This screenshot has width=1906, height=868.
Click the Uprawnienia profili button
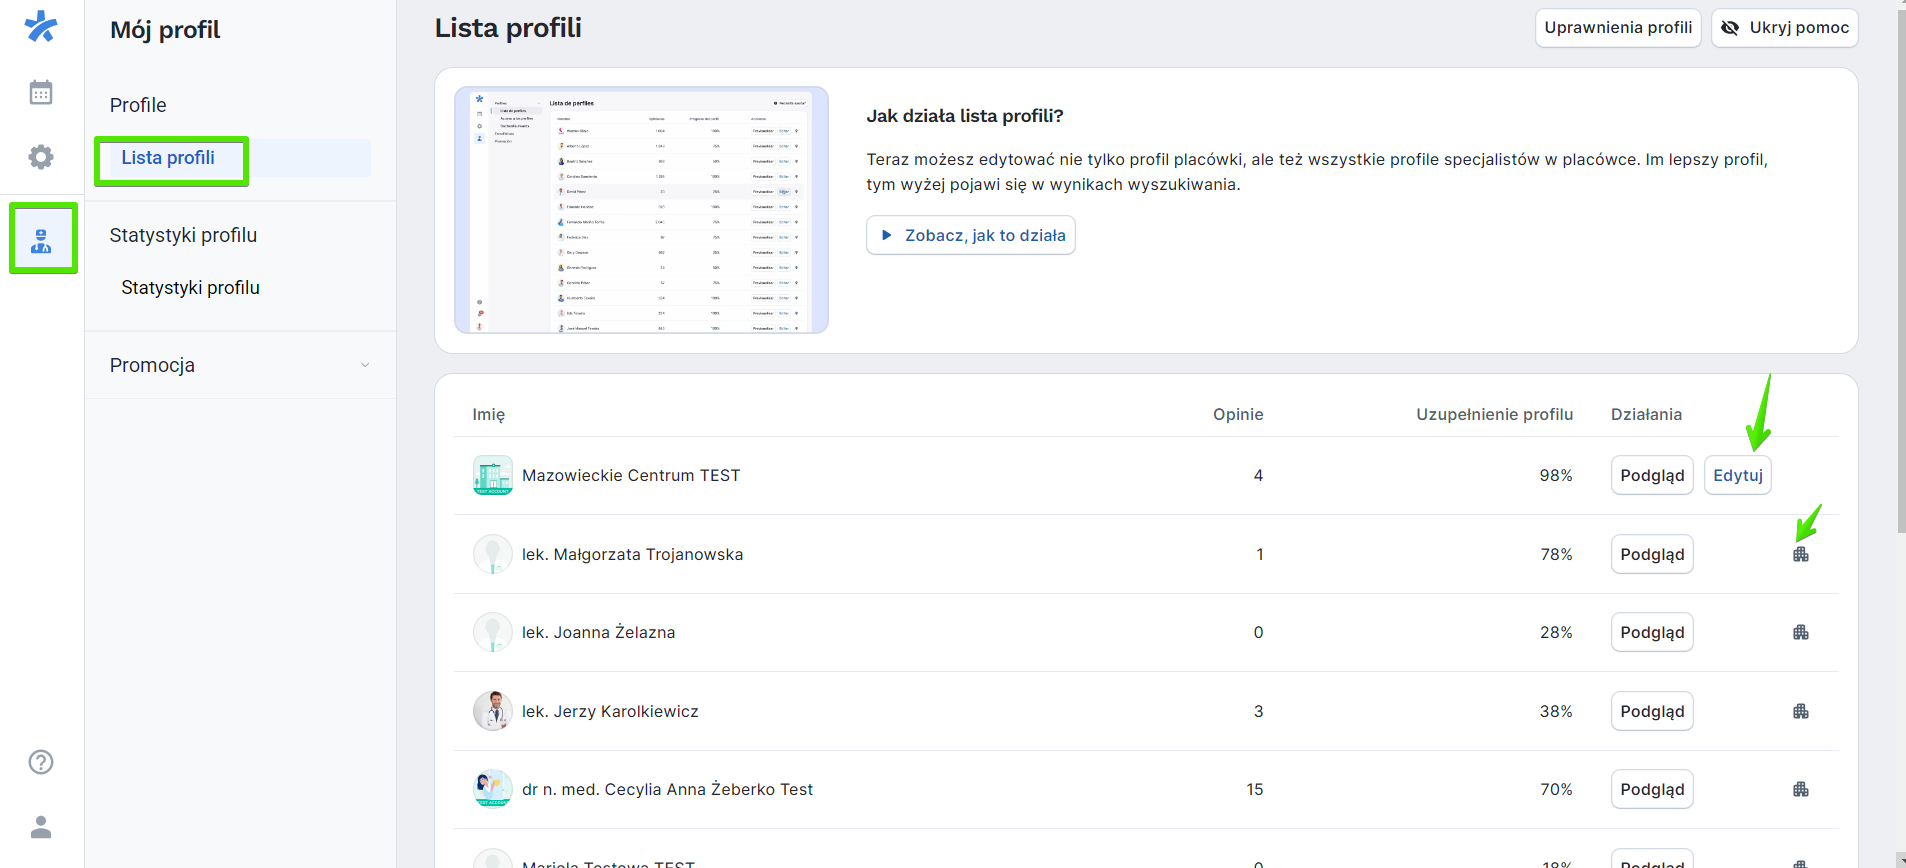coord(1617,28)
